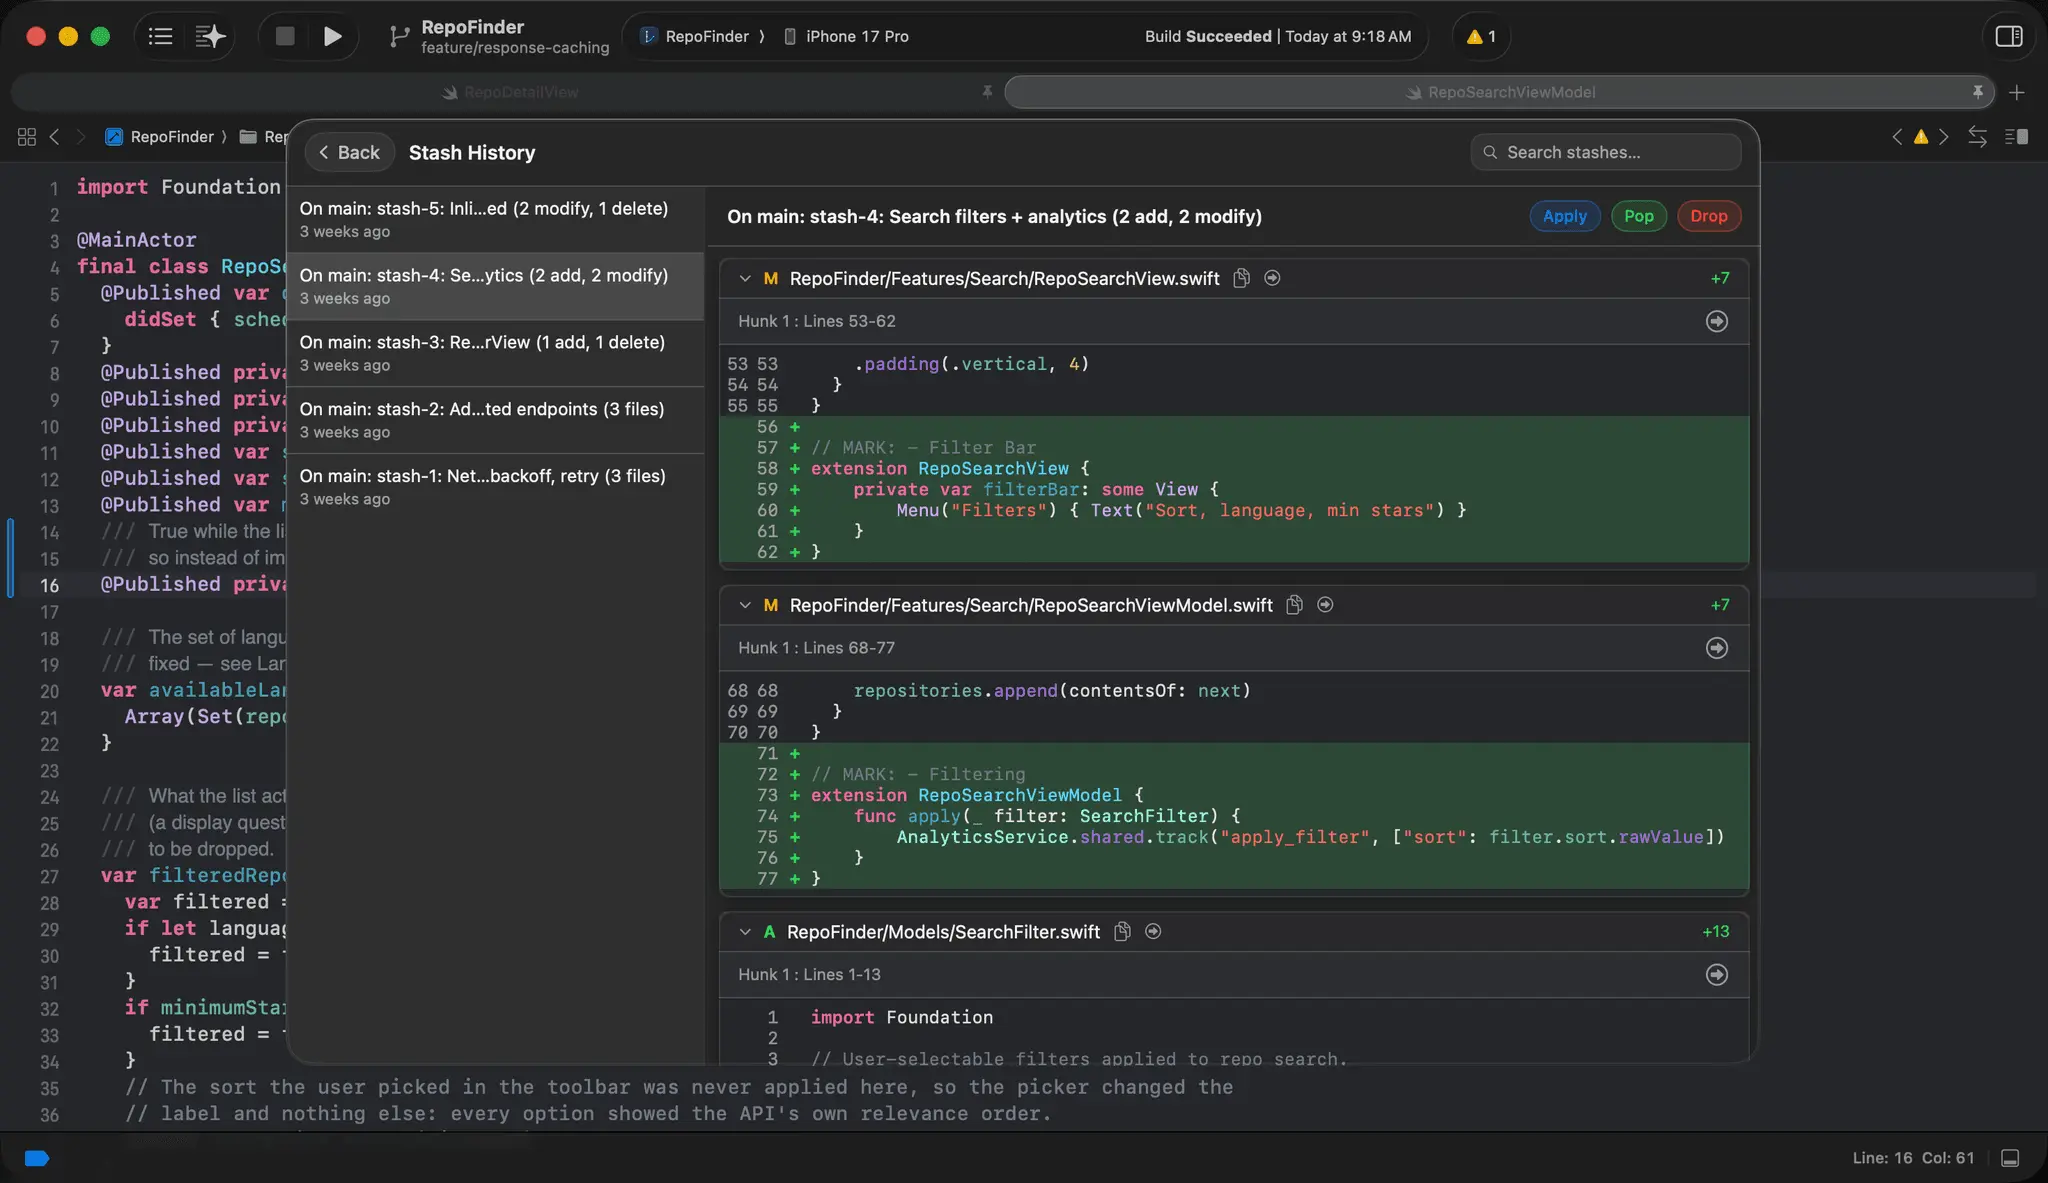Open the related items grid icon

[27, 137]
